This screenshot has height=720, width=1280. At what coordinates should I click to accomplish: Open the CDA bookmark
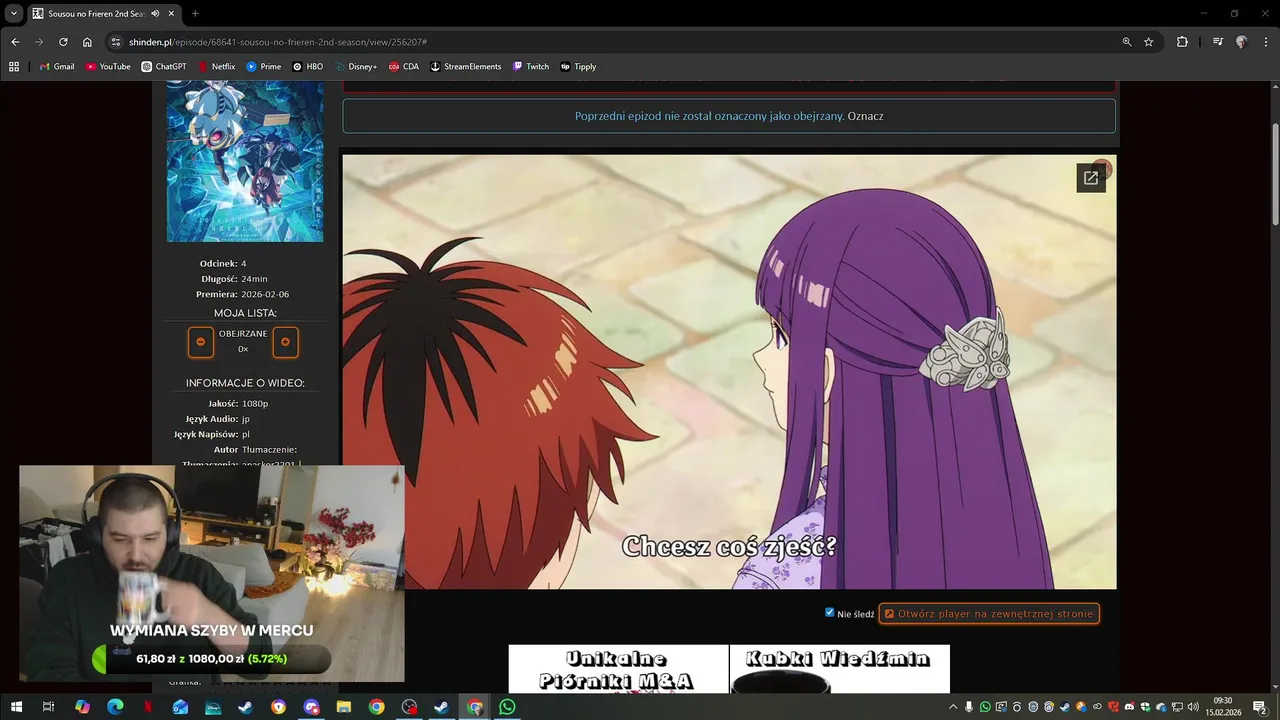[404, 67]
